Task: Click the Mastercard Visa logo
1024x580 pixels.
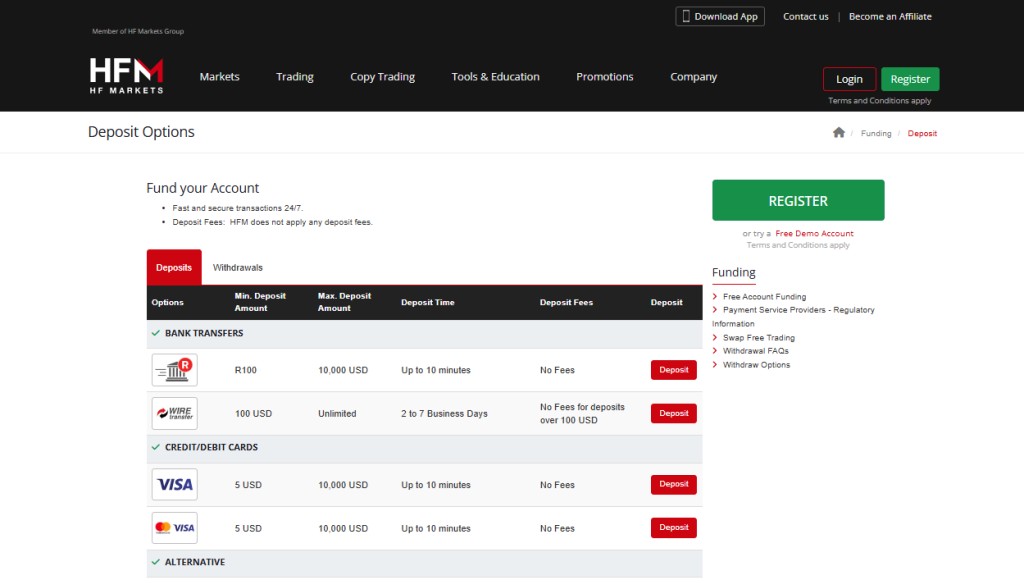Action: coord(174,528)
